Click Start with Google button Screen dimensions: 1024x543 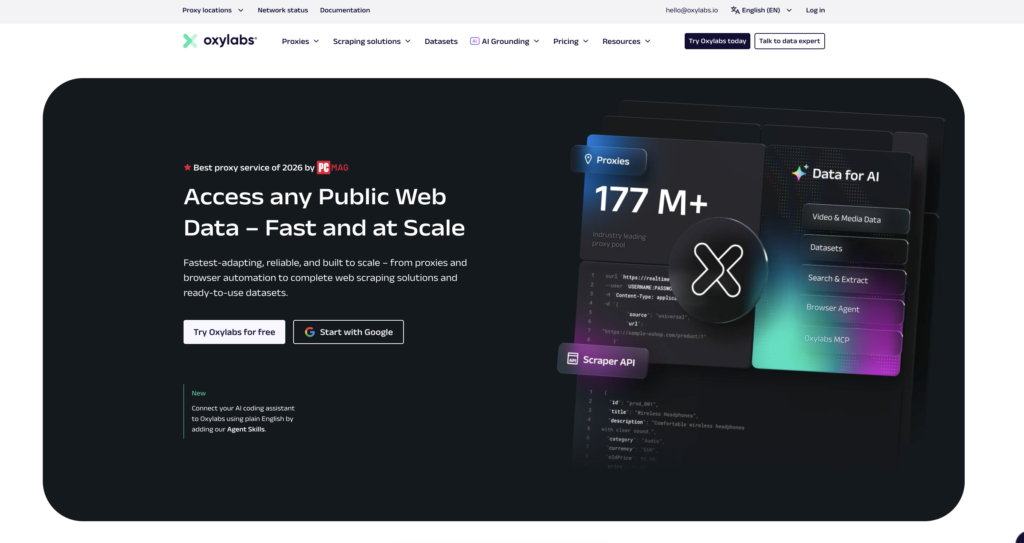(348, 332)
